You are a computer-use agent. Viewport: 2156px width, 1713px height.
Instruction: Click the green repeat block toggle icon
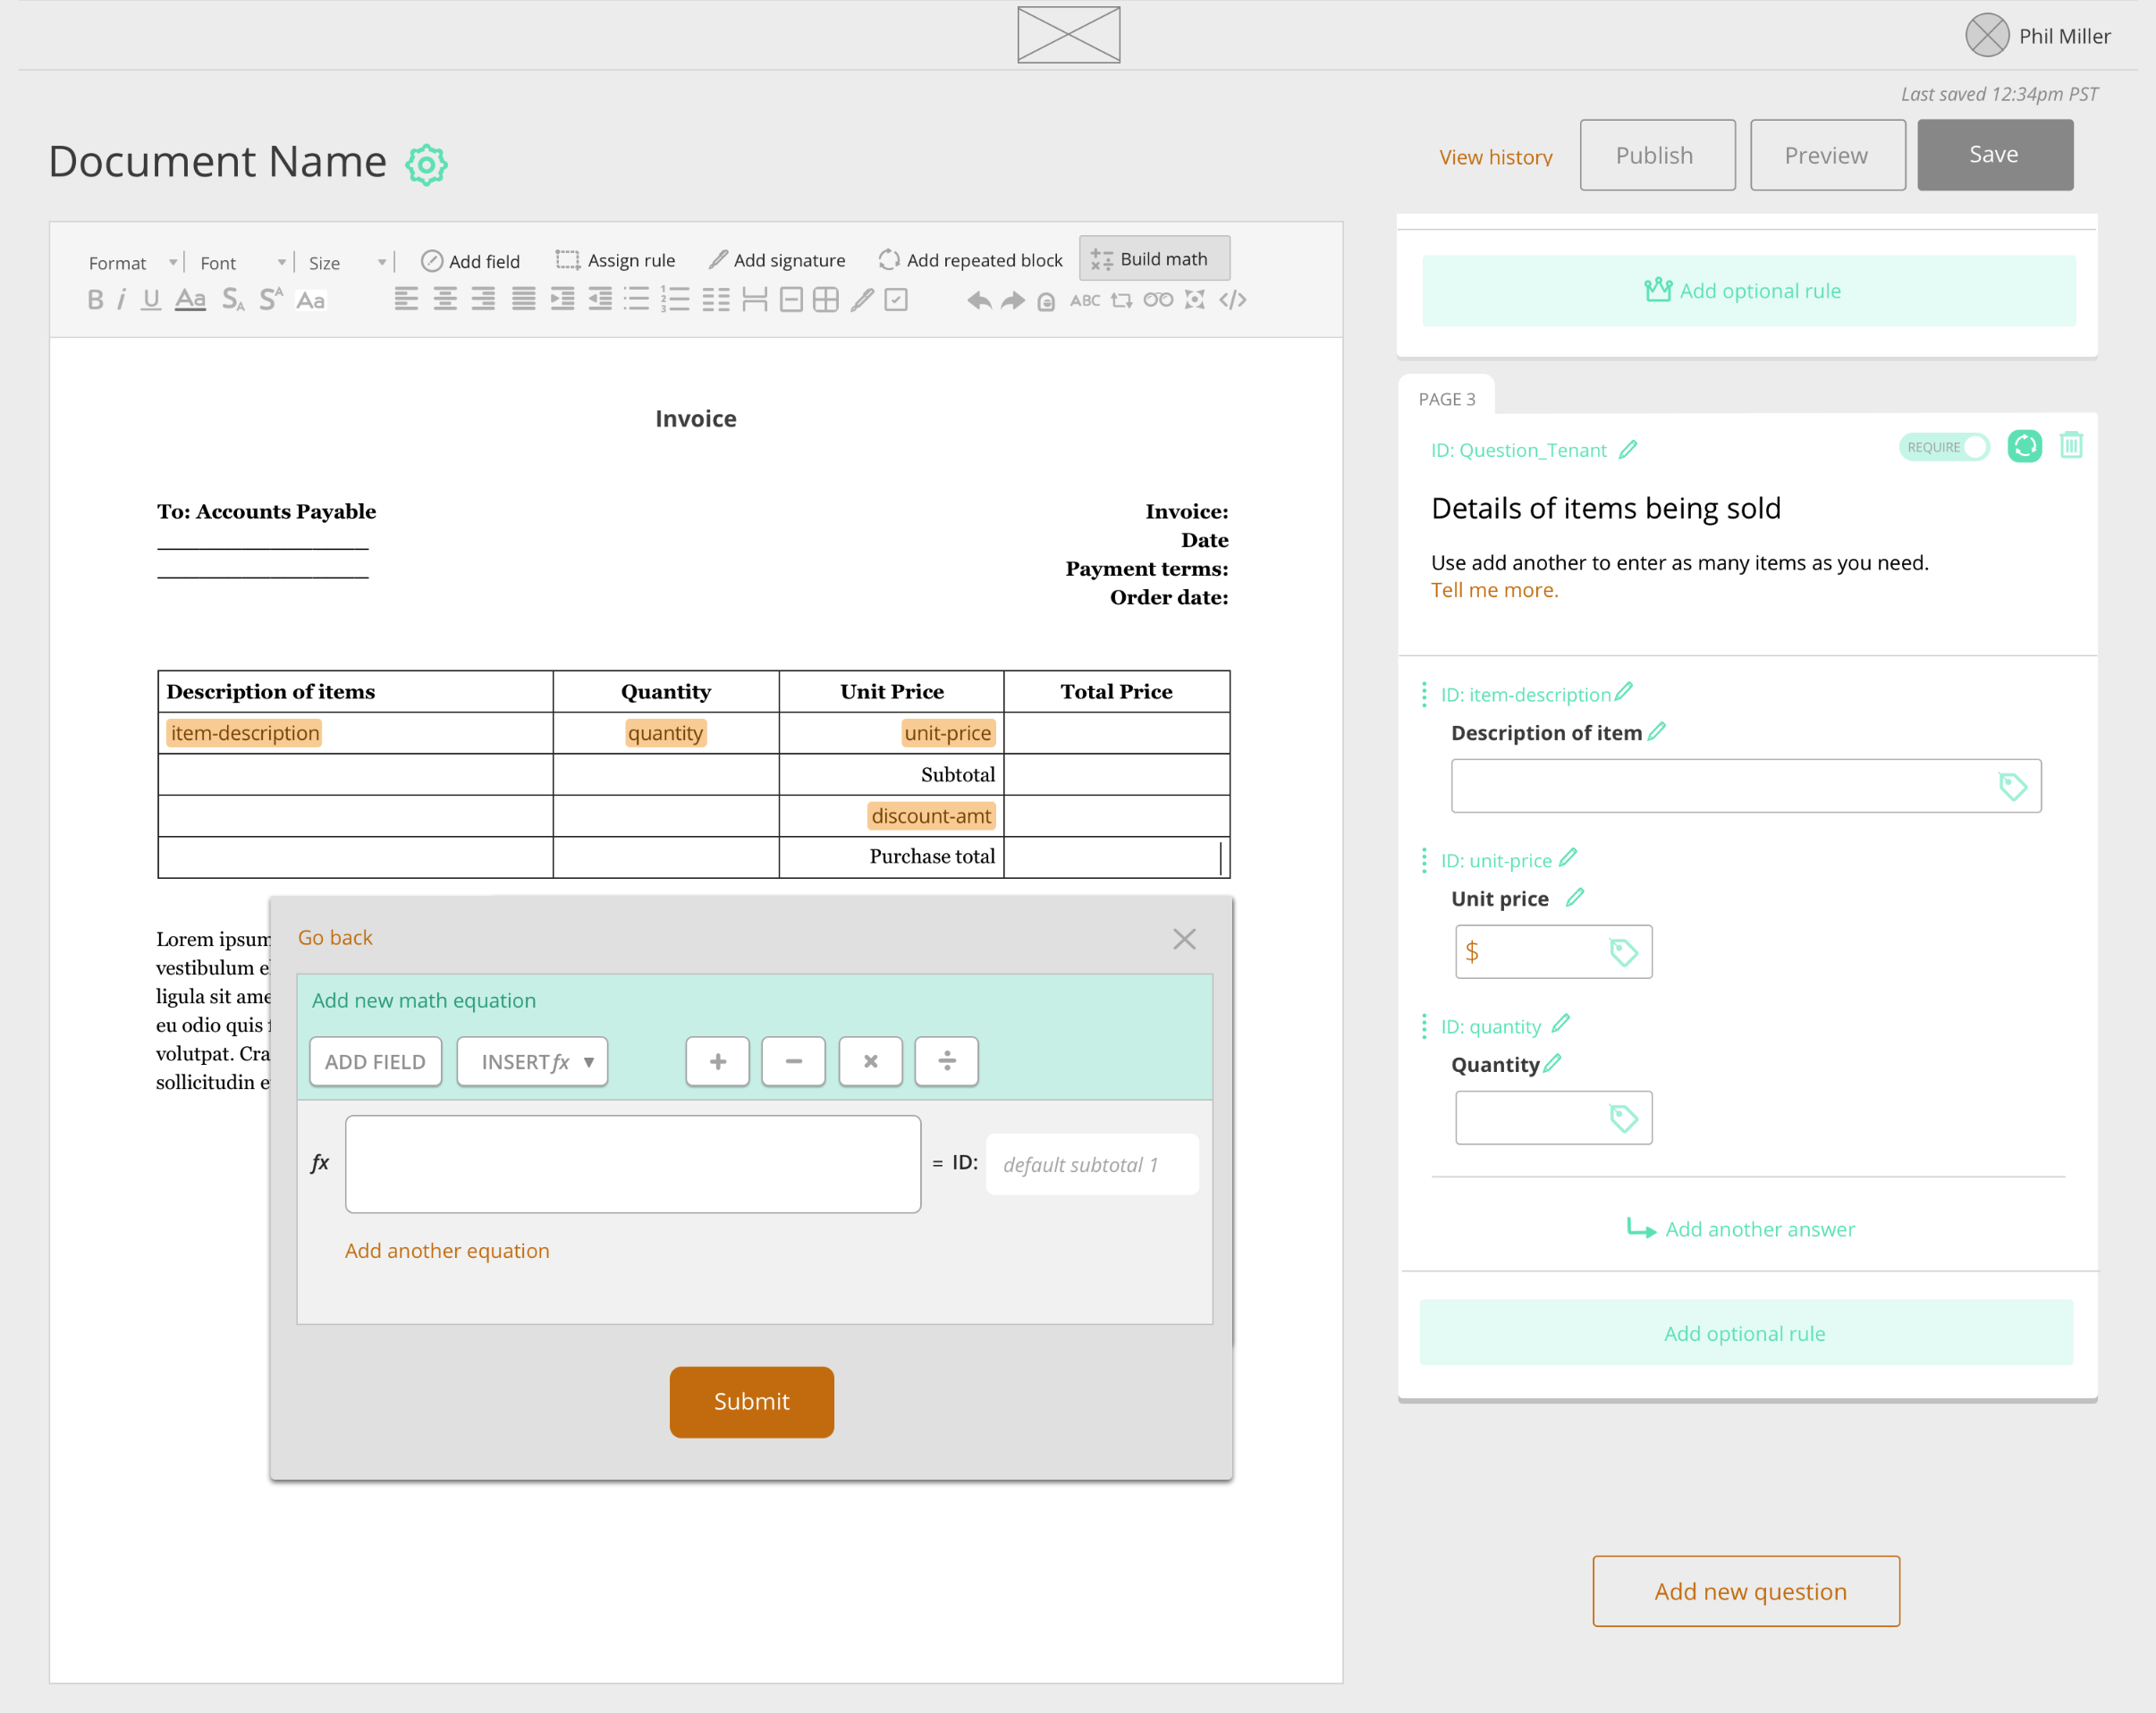[2024, 446]
